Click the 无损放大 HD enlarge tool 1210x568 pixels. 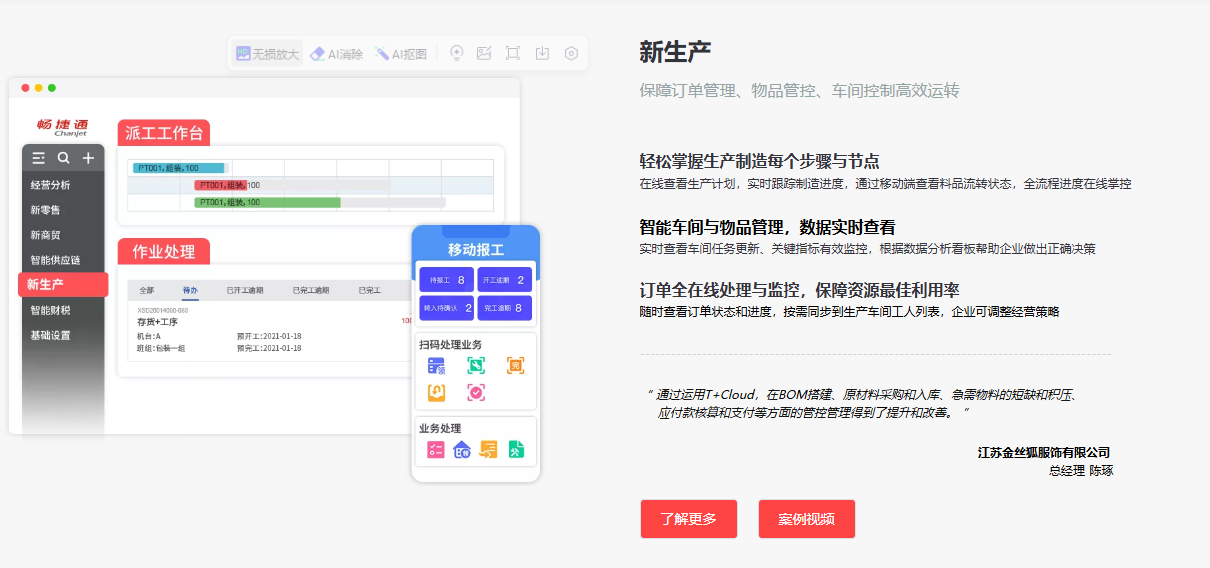[x=267, y=54]
